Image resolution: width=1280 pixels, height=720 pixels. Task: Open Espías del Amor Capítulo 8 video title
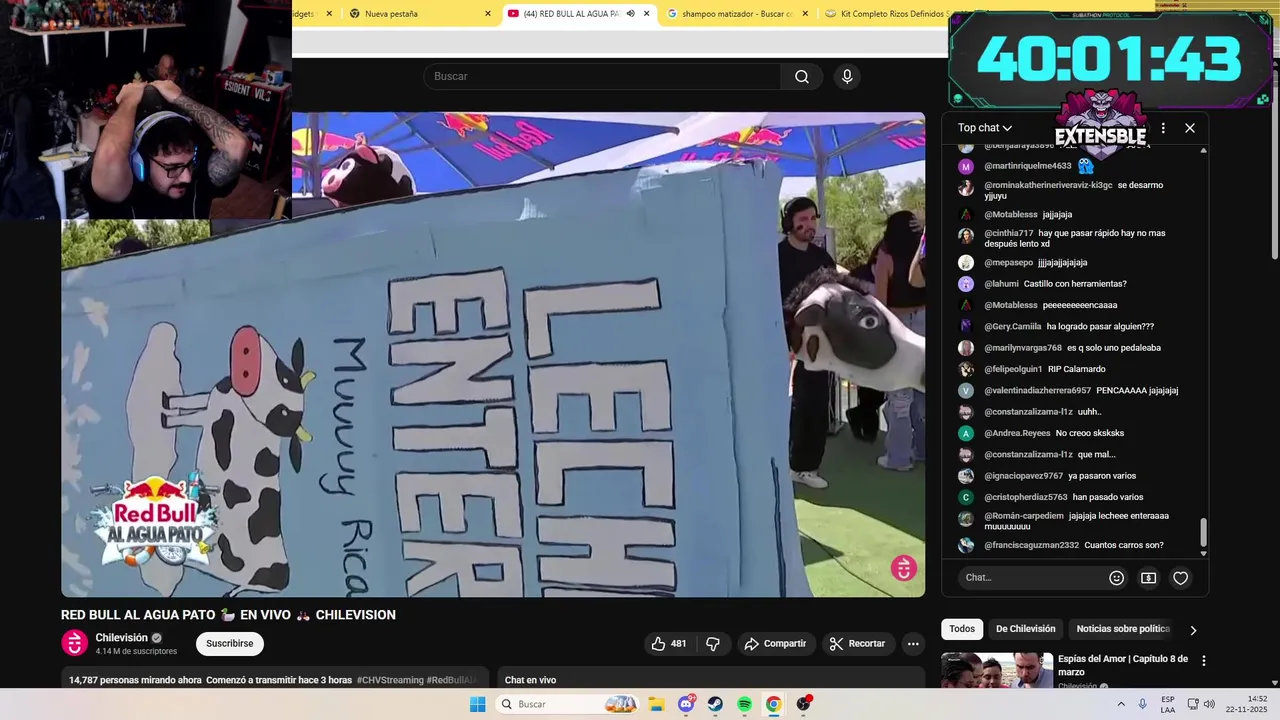pos(1123,665)
